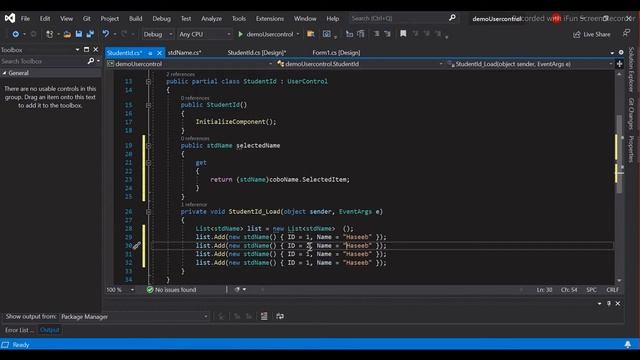Collapse the get accessor outlining box
This screenshot has width=640, height=360.
[149, 163]
